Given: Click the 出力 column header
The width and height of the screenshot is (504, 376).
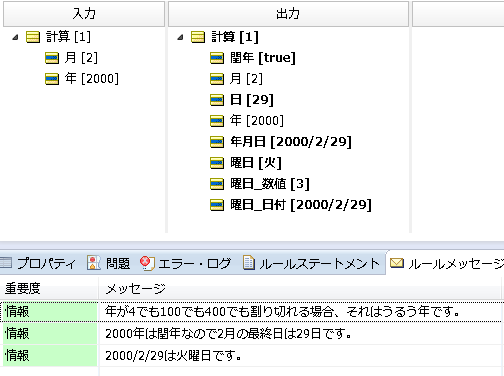Looking at the screenshot, I should pos(288,14).
